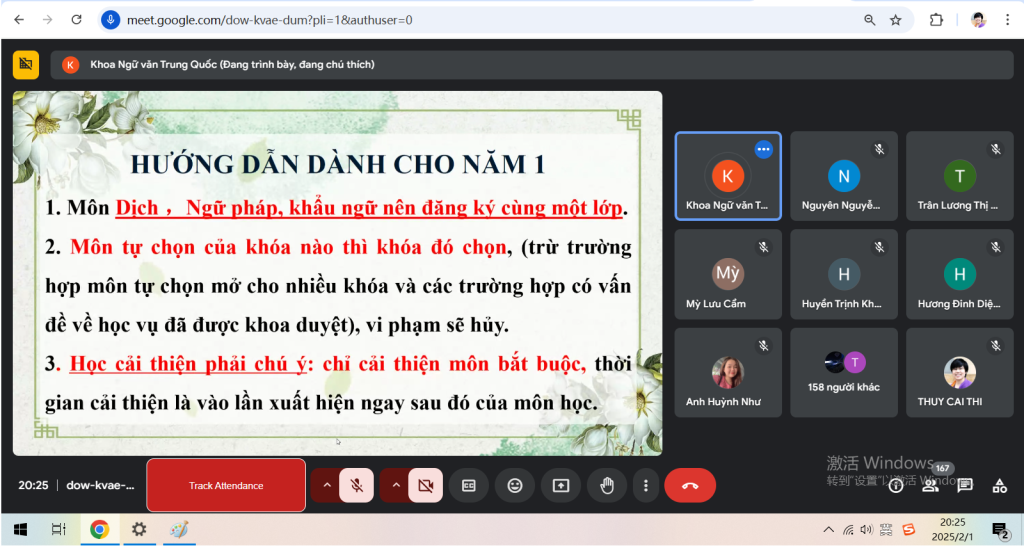Open the 158 người khác tile
The width and height of the screenshot is (1024, 548).
[x=844, y=372]
